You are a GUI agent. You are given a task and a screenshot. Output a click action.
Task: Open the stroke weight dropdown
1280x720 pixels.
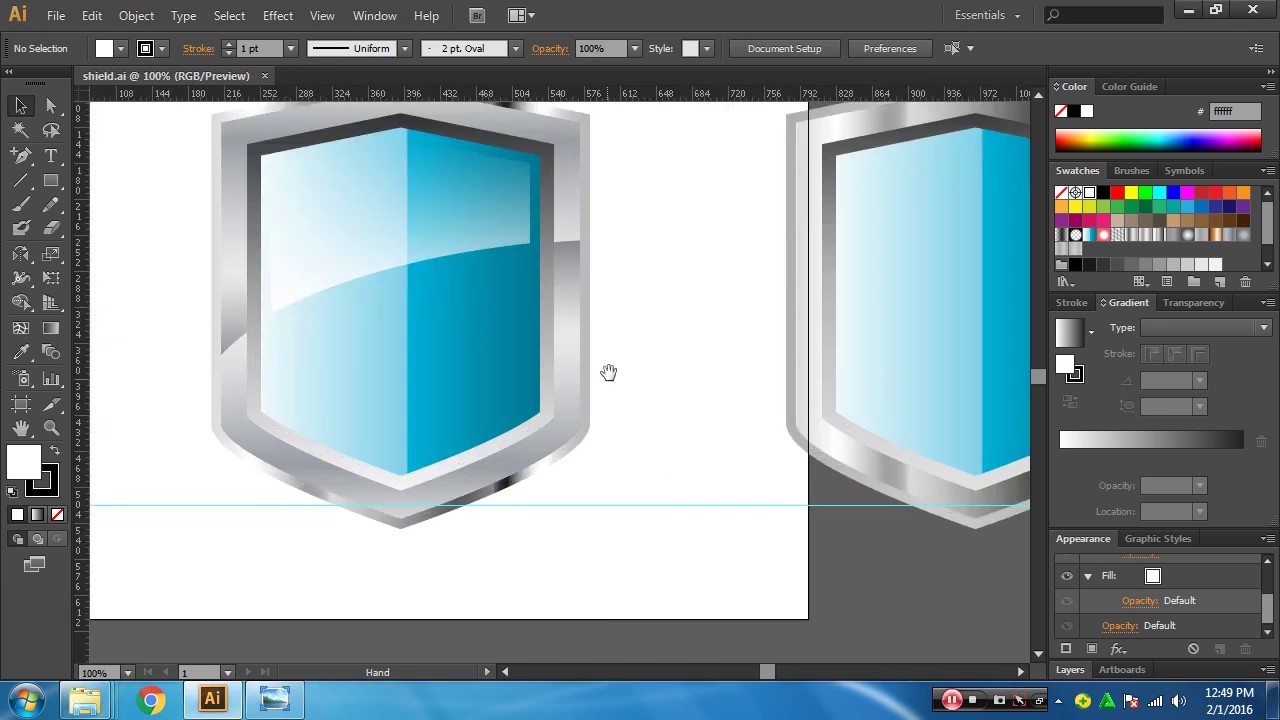291,48
